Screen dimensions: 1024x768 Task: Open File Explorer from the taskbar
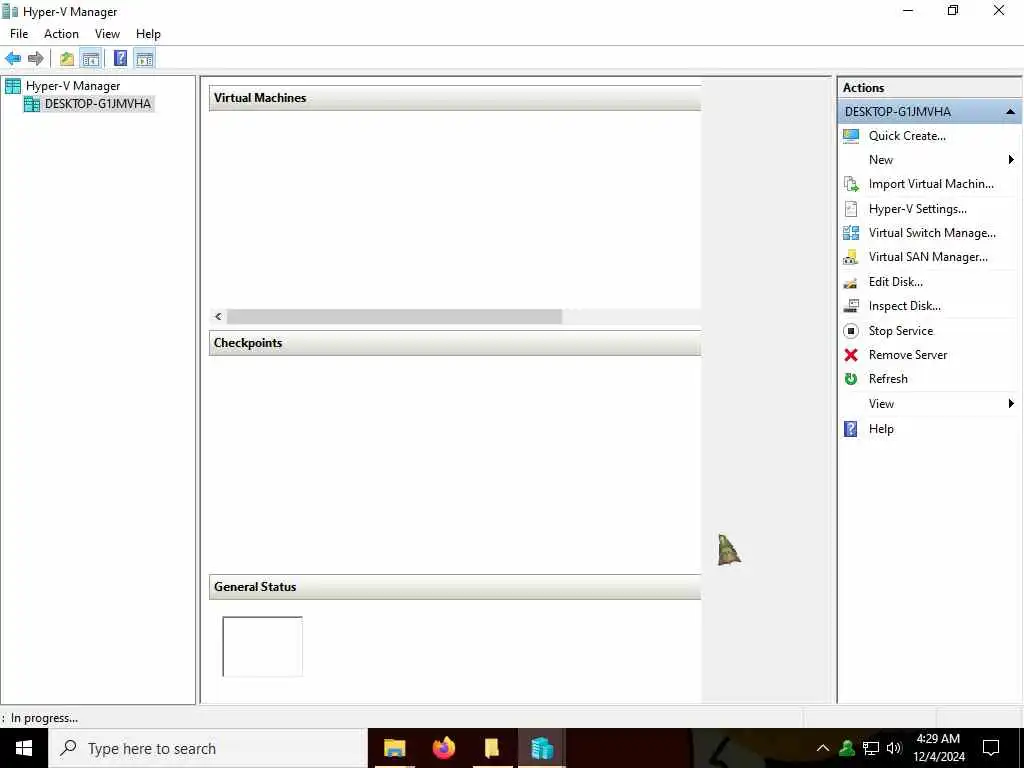point(394,748)
